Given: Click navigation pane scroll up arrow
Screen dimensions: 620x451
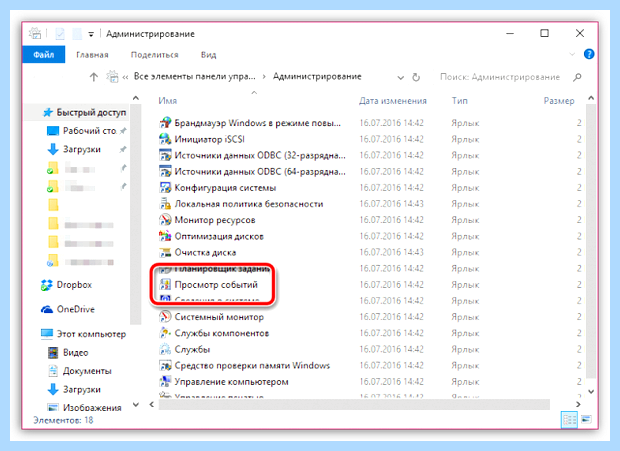Looking at the screenshot, I should (136, 97).
